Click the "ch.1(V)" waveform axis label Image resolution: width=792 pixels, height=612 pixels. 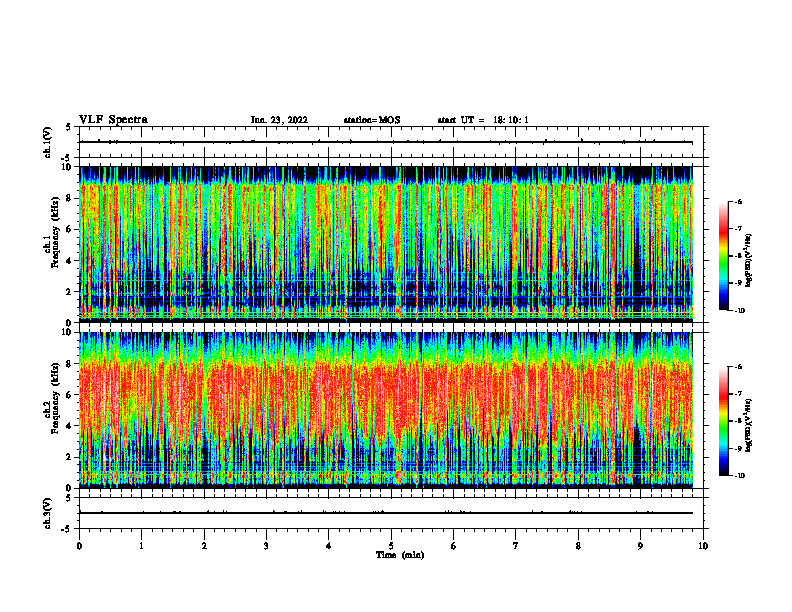pos(48,142)
